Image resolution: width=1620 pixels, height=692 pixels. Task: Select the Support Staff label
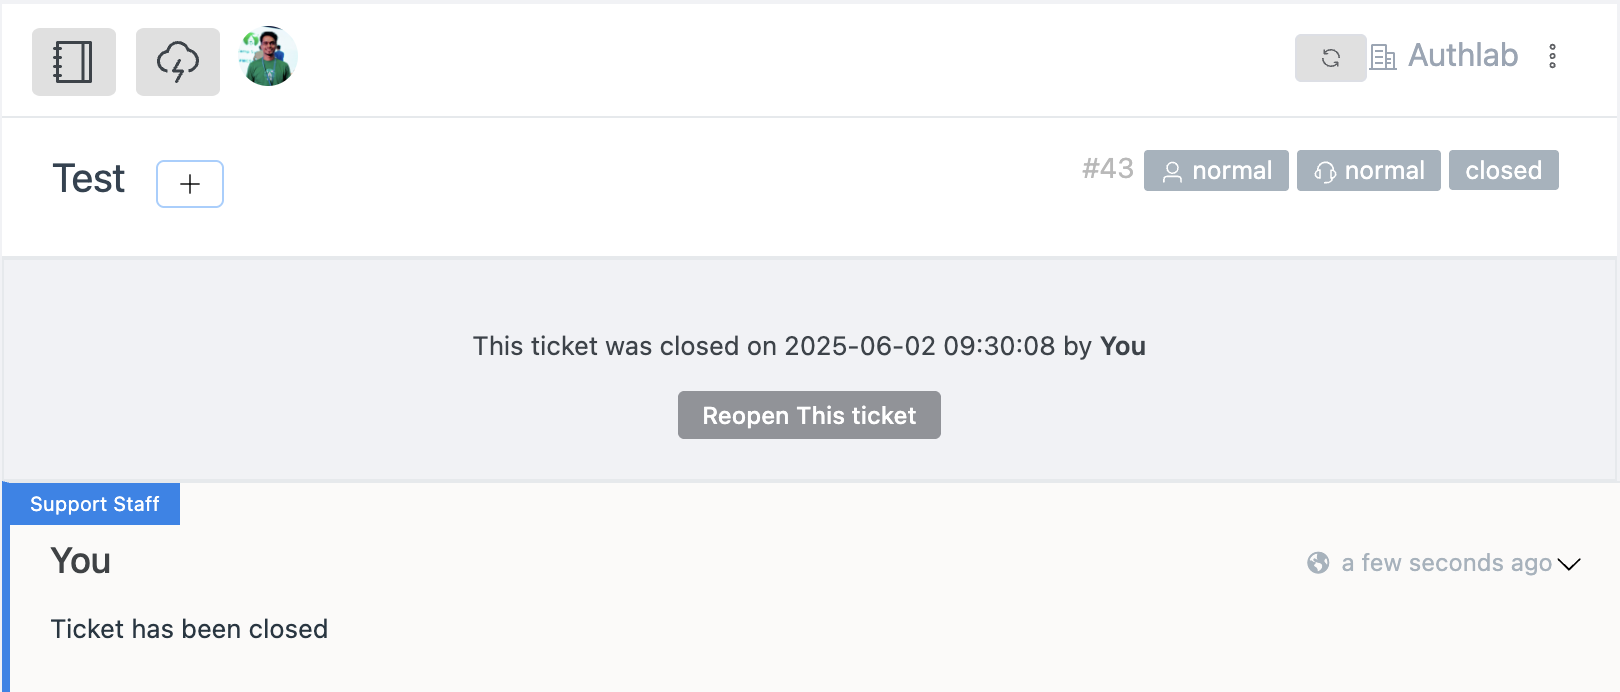pyautogui.click(x=95, y=504)
